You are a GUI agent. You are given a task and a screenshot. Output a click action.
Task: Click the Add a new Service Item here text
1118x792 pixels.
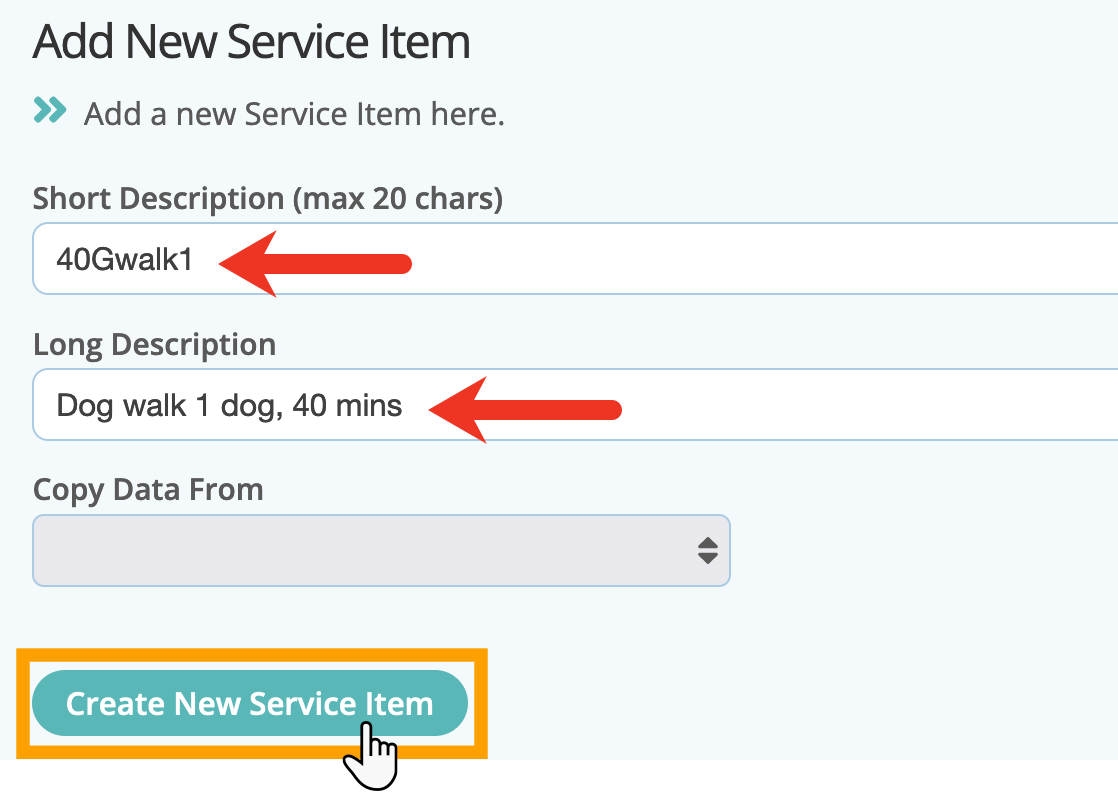tap(294, 114)
